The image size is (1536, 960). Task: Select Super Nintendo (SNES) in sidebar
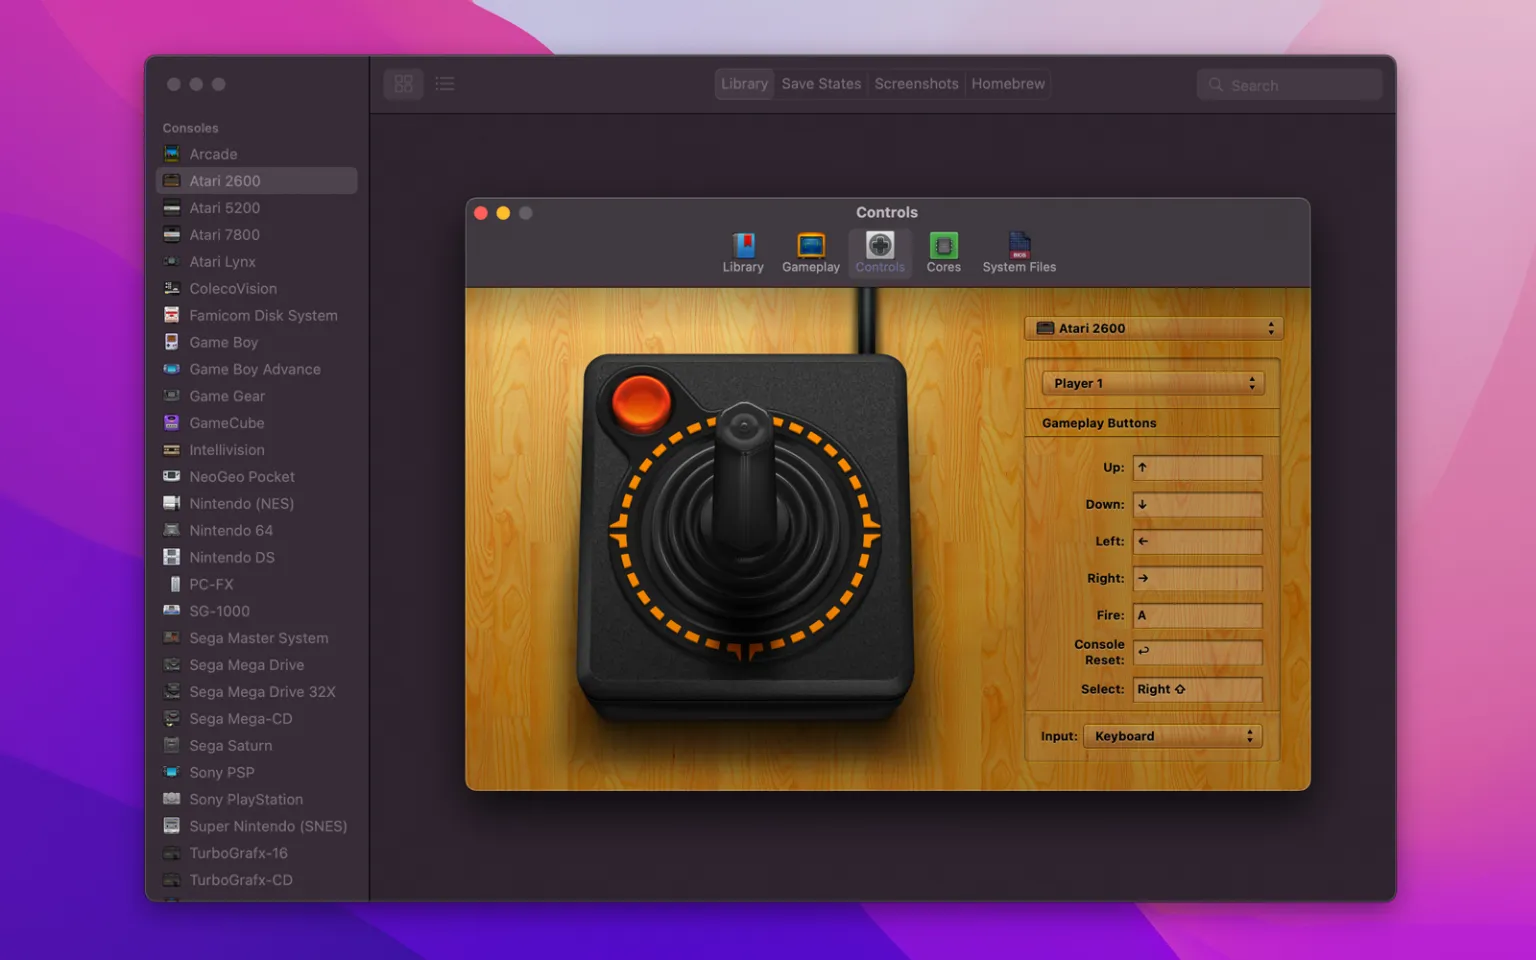coord(268,826)
